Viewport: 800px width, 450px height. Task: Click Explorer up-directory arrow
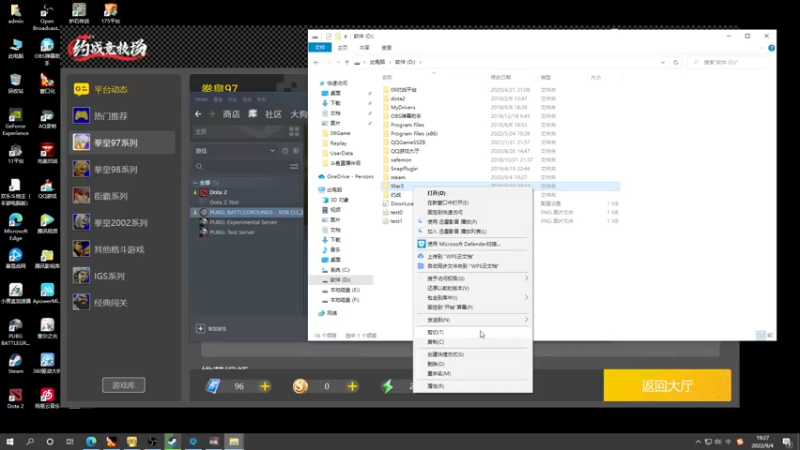click(x=347, y=62)
